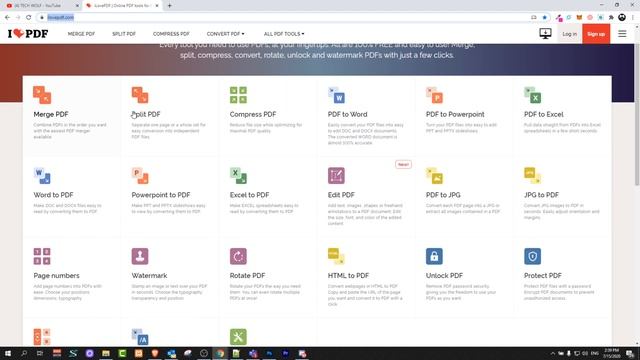The image size is (640, 360).
Task: Click the Split PDF tool icon
Action: [140, 95]
